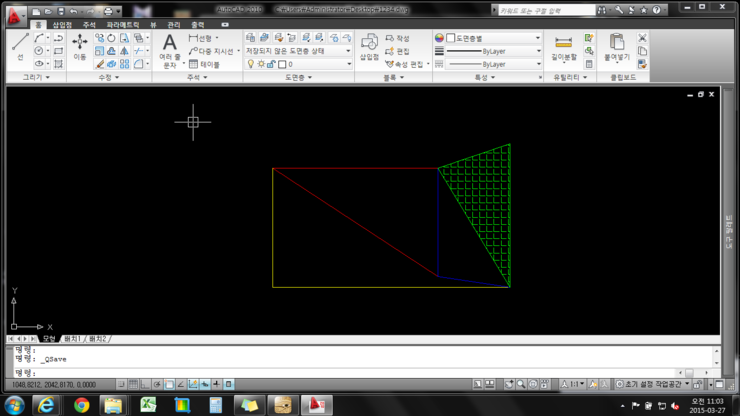Activate the Mirror tool

point(124,51)
